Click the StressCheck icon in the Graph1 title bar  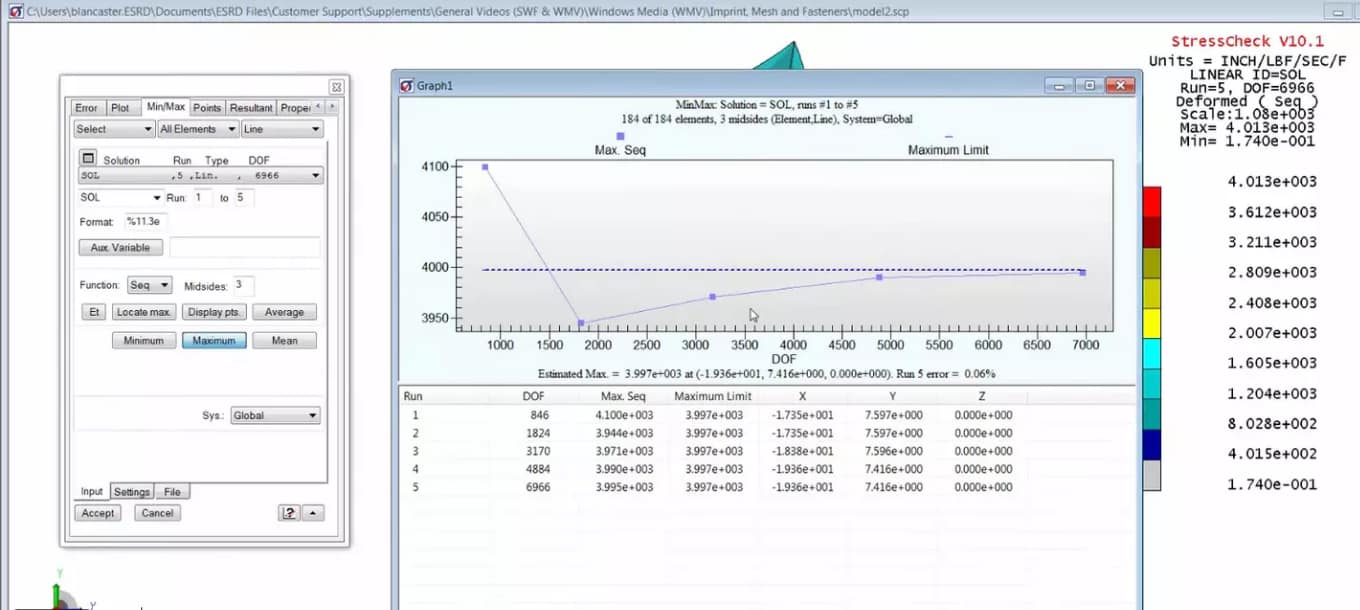405,86
